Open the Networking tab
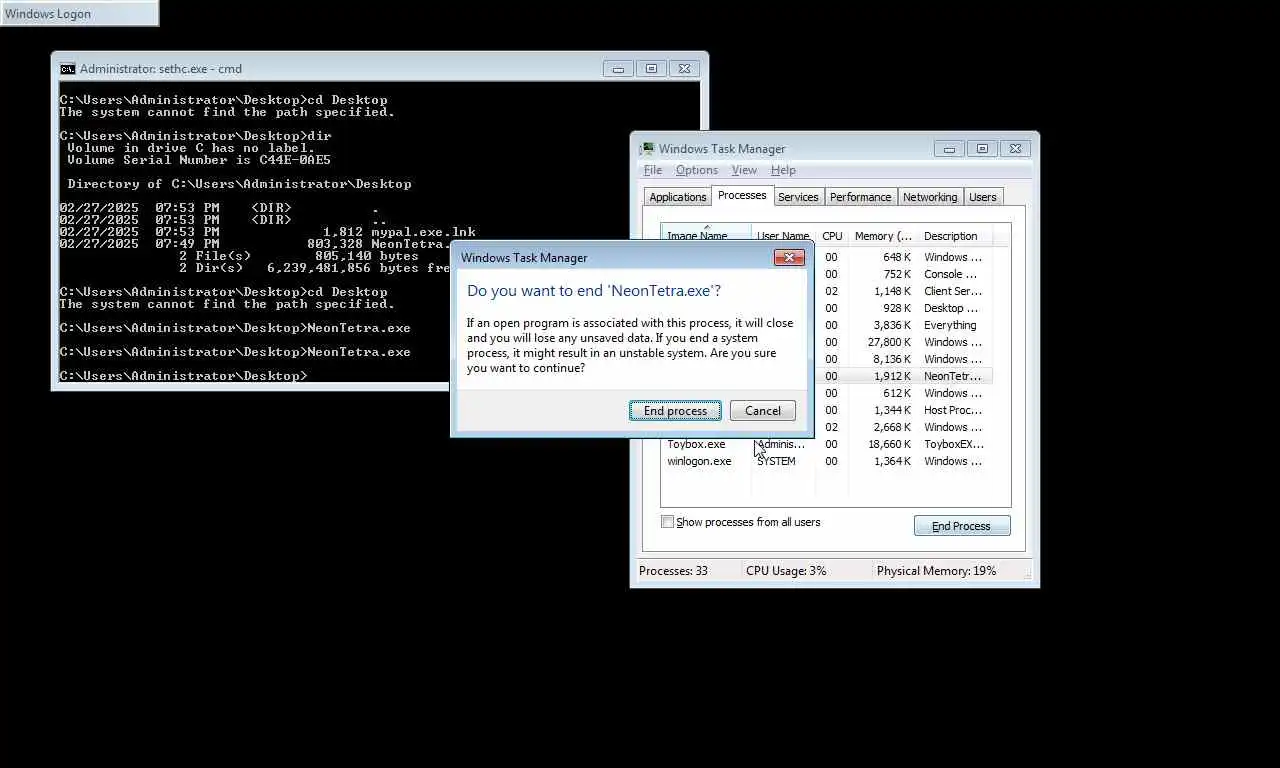The image size is (1280, 768). pyautogui.click(x=930, y=197)
